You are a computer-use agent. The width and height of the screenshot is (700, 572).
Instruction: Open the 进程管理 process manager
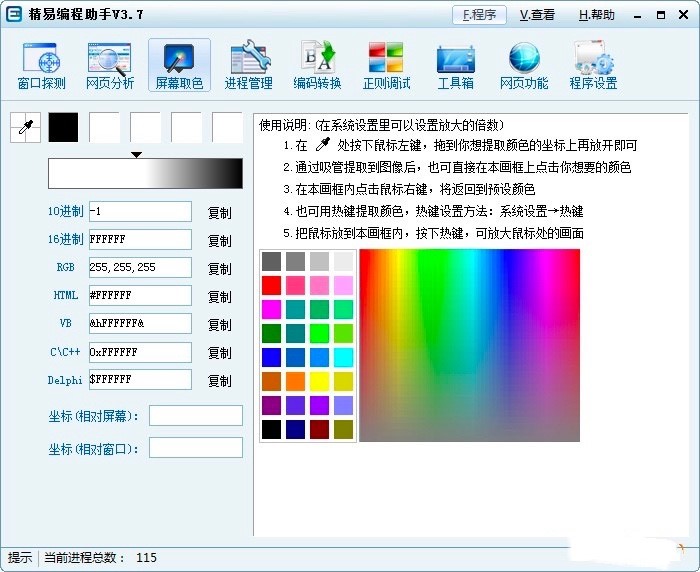[x=248, y=66]
